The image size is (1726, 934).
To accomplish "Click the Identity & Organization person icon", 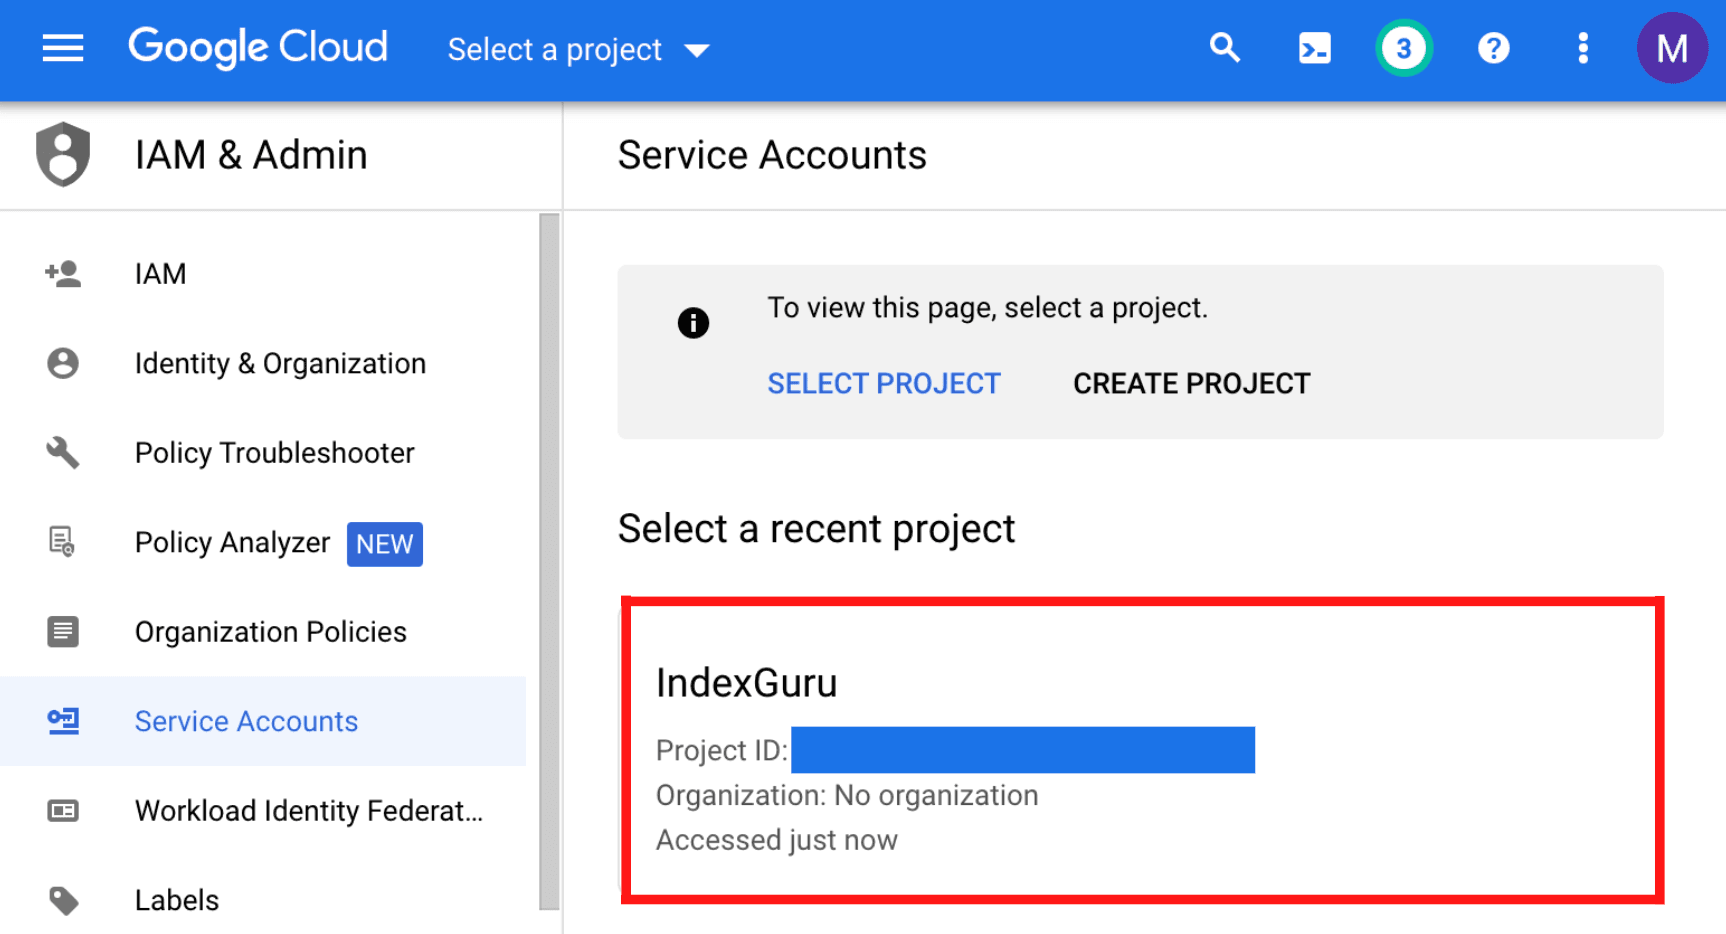I will coord(63,363).
